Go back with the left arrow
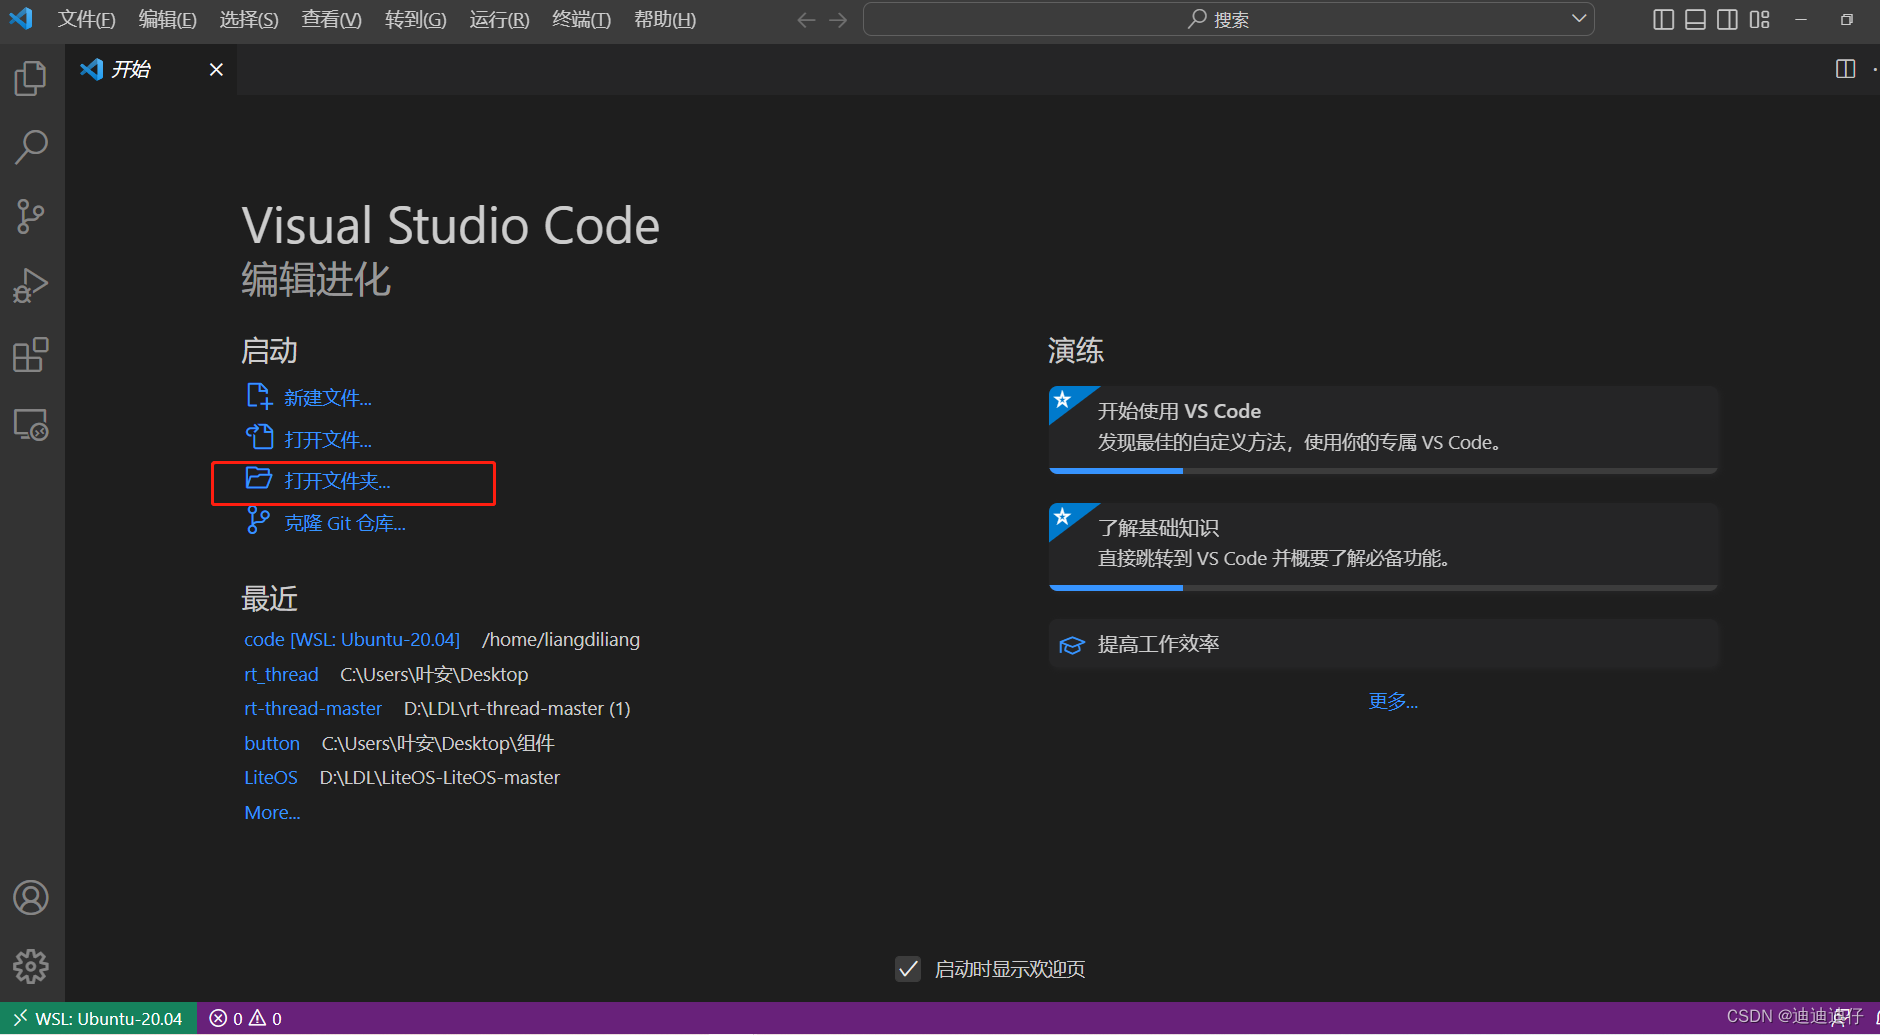Screen dimensions: 1880x1035 click(806, 20)
